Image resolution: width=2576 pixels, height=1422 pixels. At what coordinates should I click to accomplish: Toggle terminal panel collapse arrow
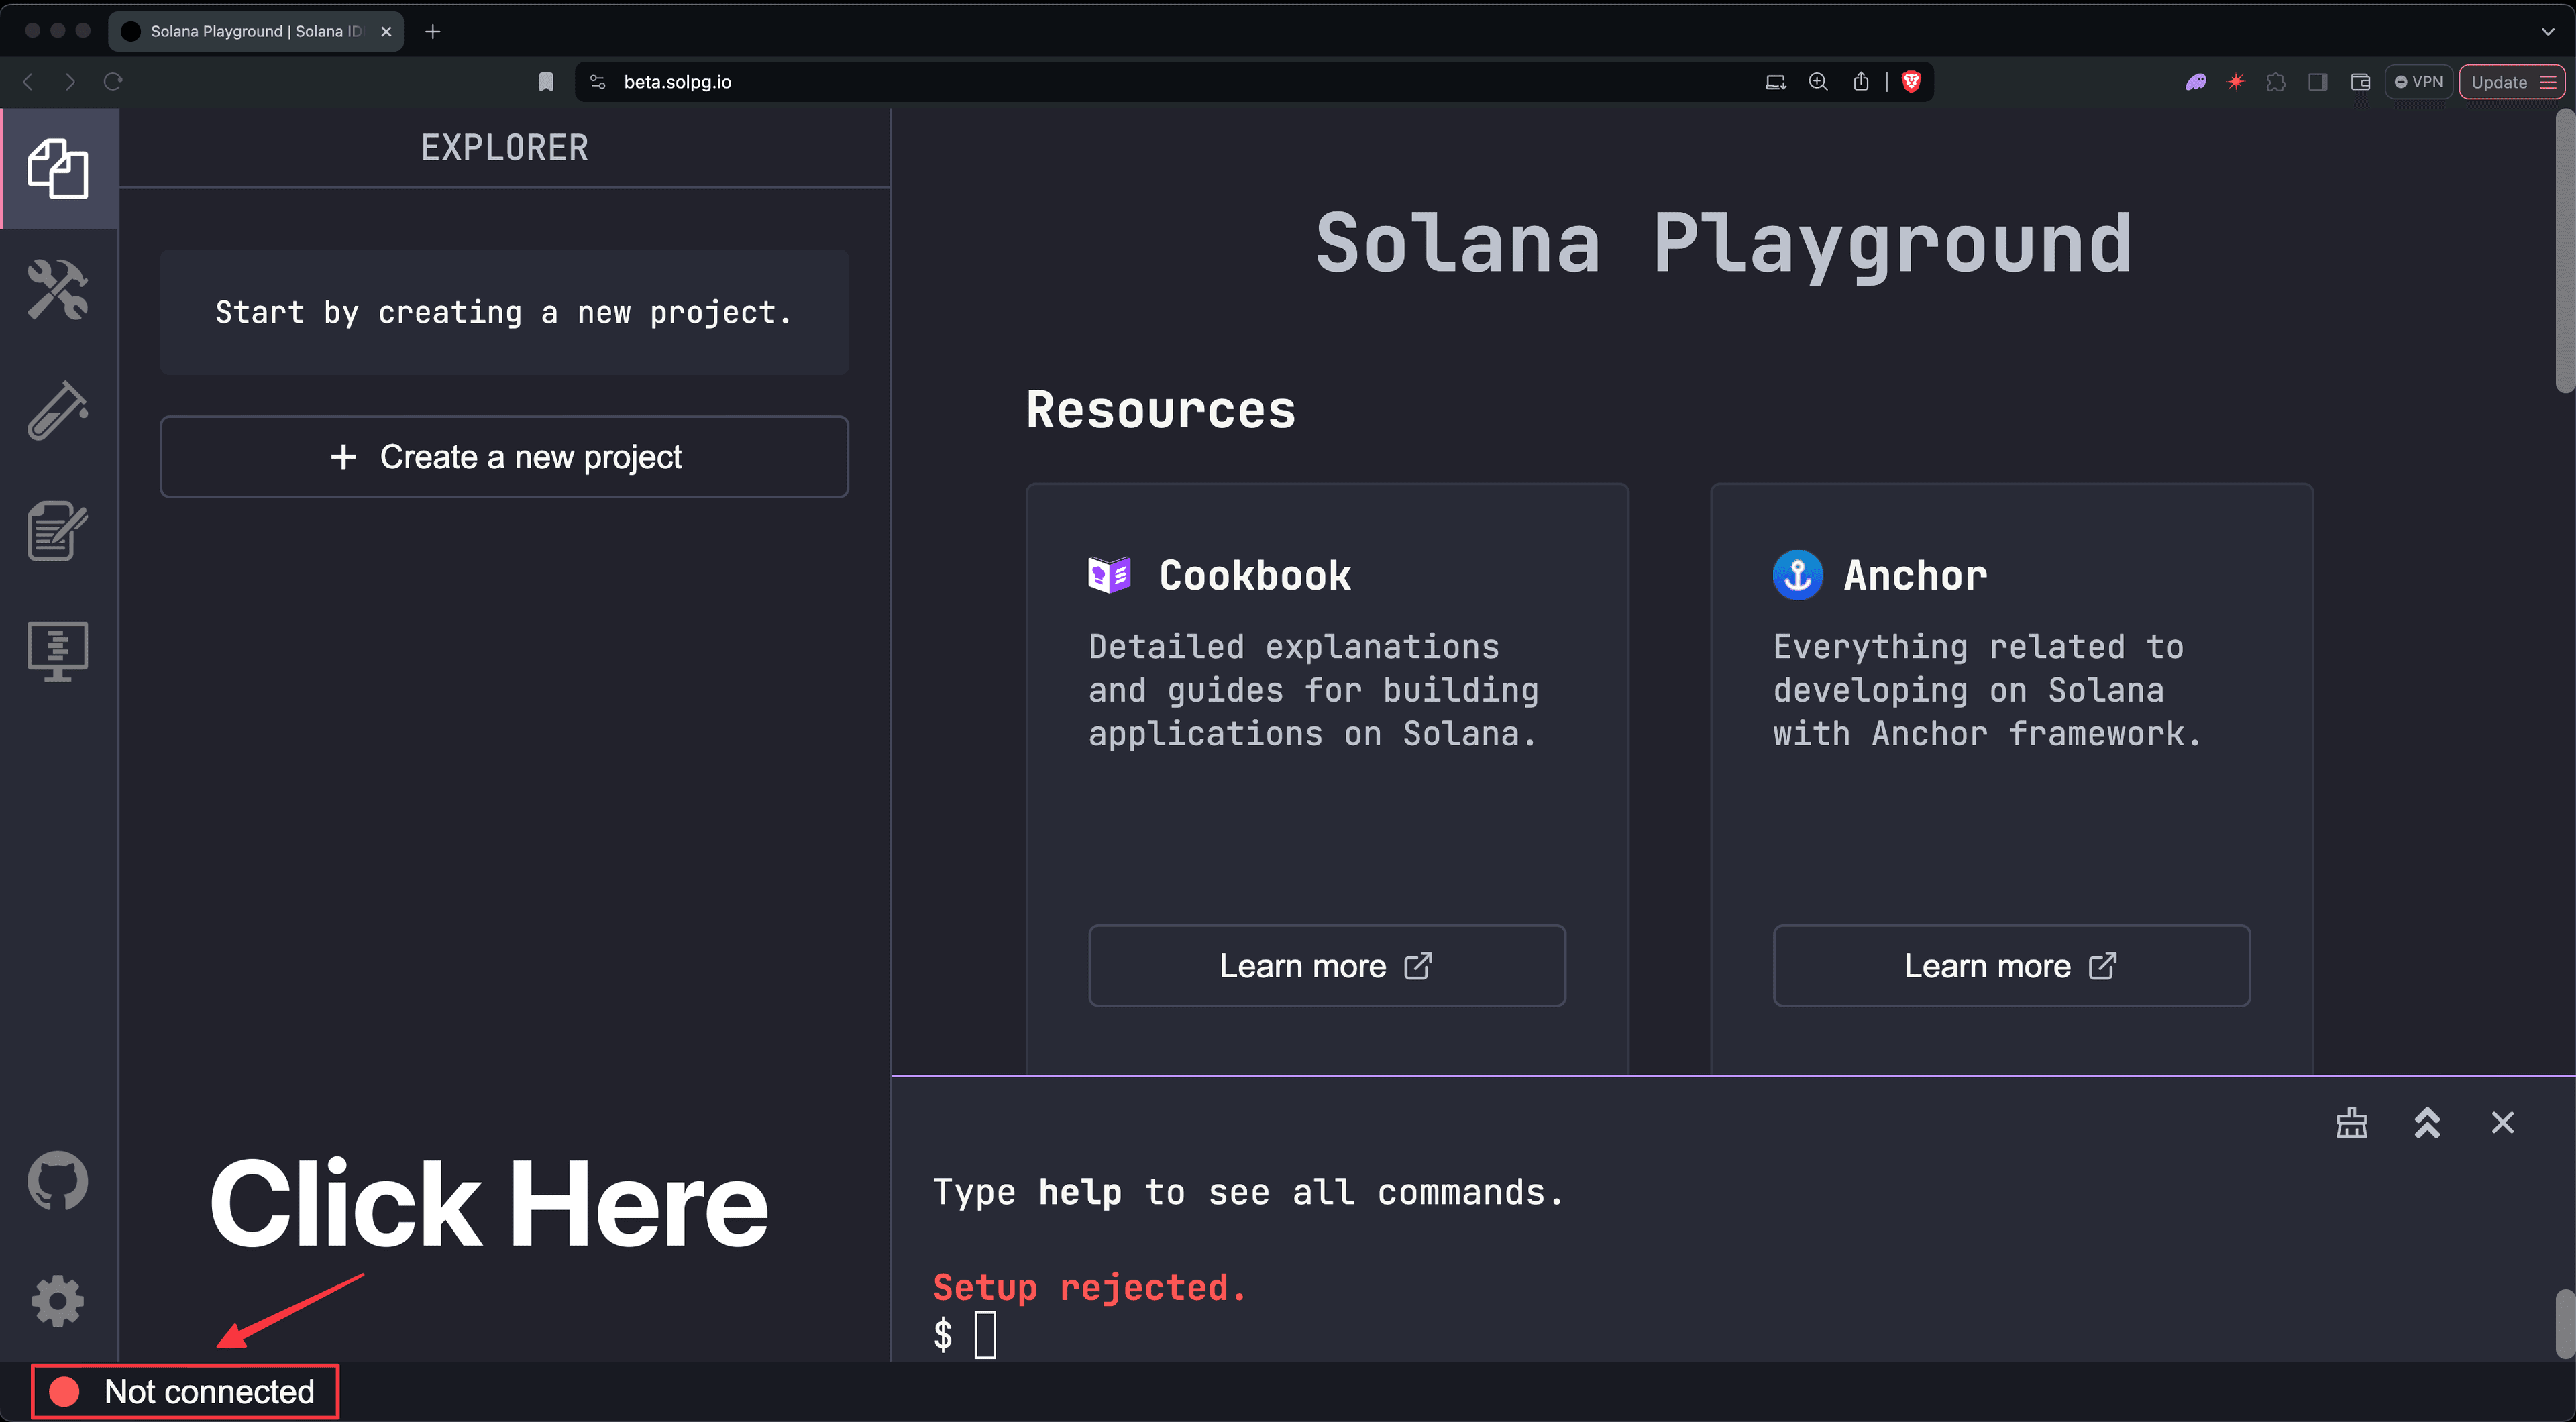(x=2427, y=1123)
